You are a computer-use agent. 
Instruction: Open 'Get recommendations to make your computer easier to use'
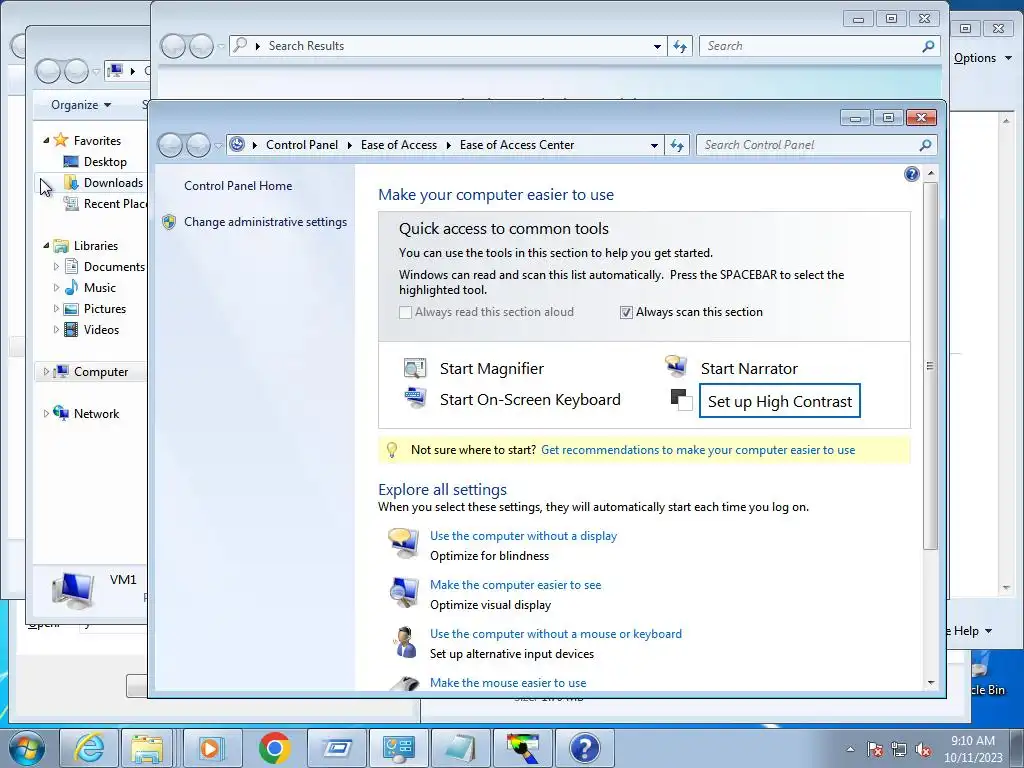[x=697, y=450]
